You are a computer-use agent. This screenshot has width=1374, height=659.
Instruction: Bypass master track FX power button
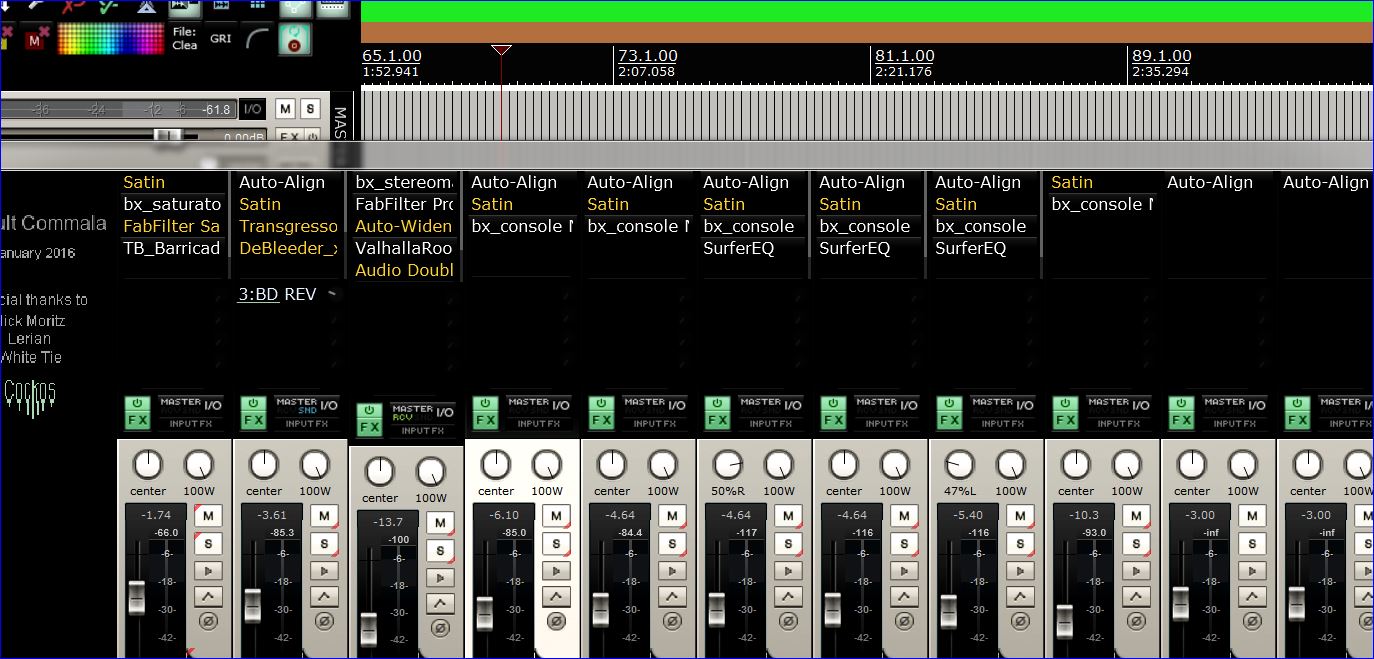tap(312, 136)
